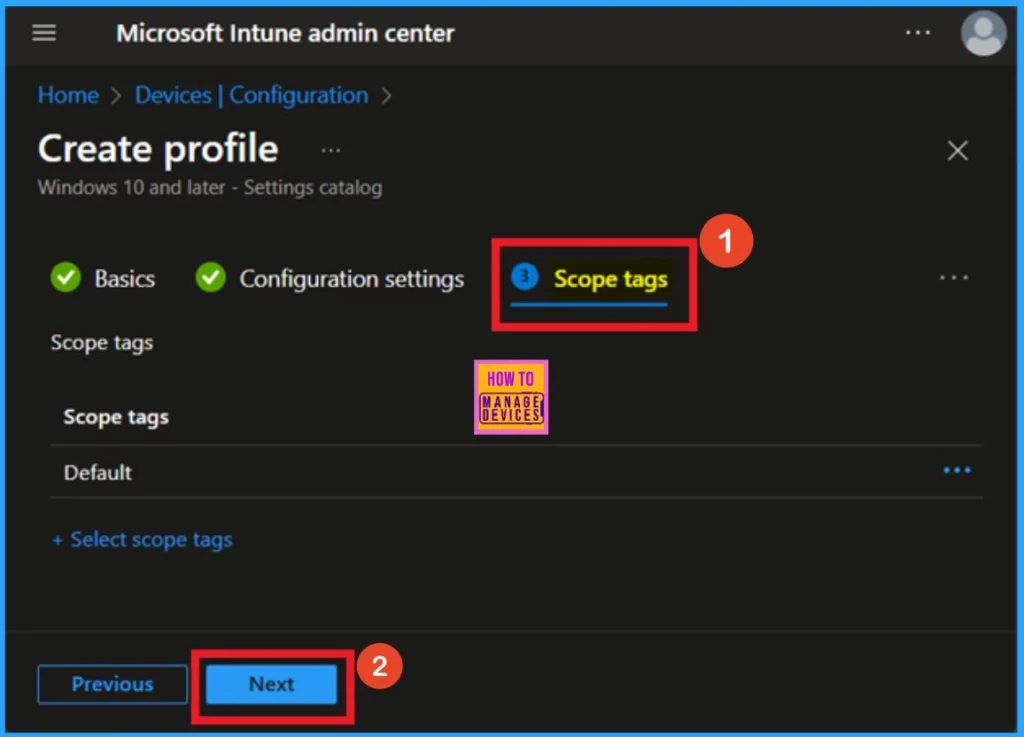The height and width of the screenshot is (737, 1024).
Task: Navigate to Home breadcrumb
Action: click(68, 95)
